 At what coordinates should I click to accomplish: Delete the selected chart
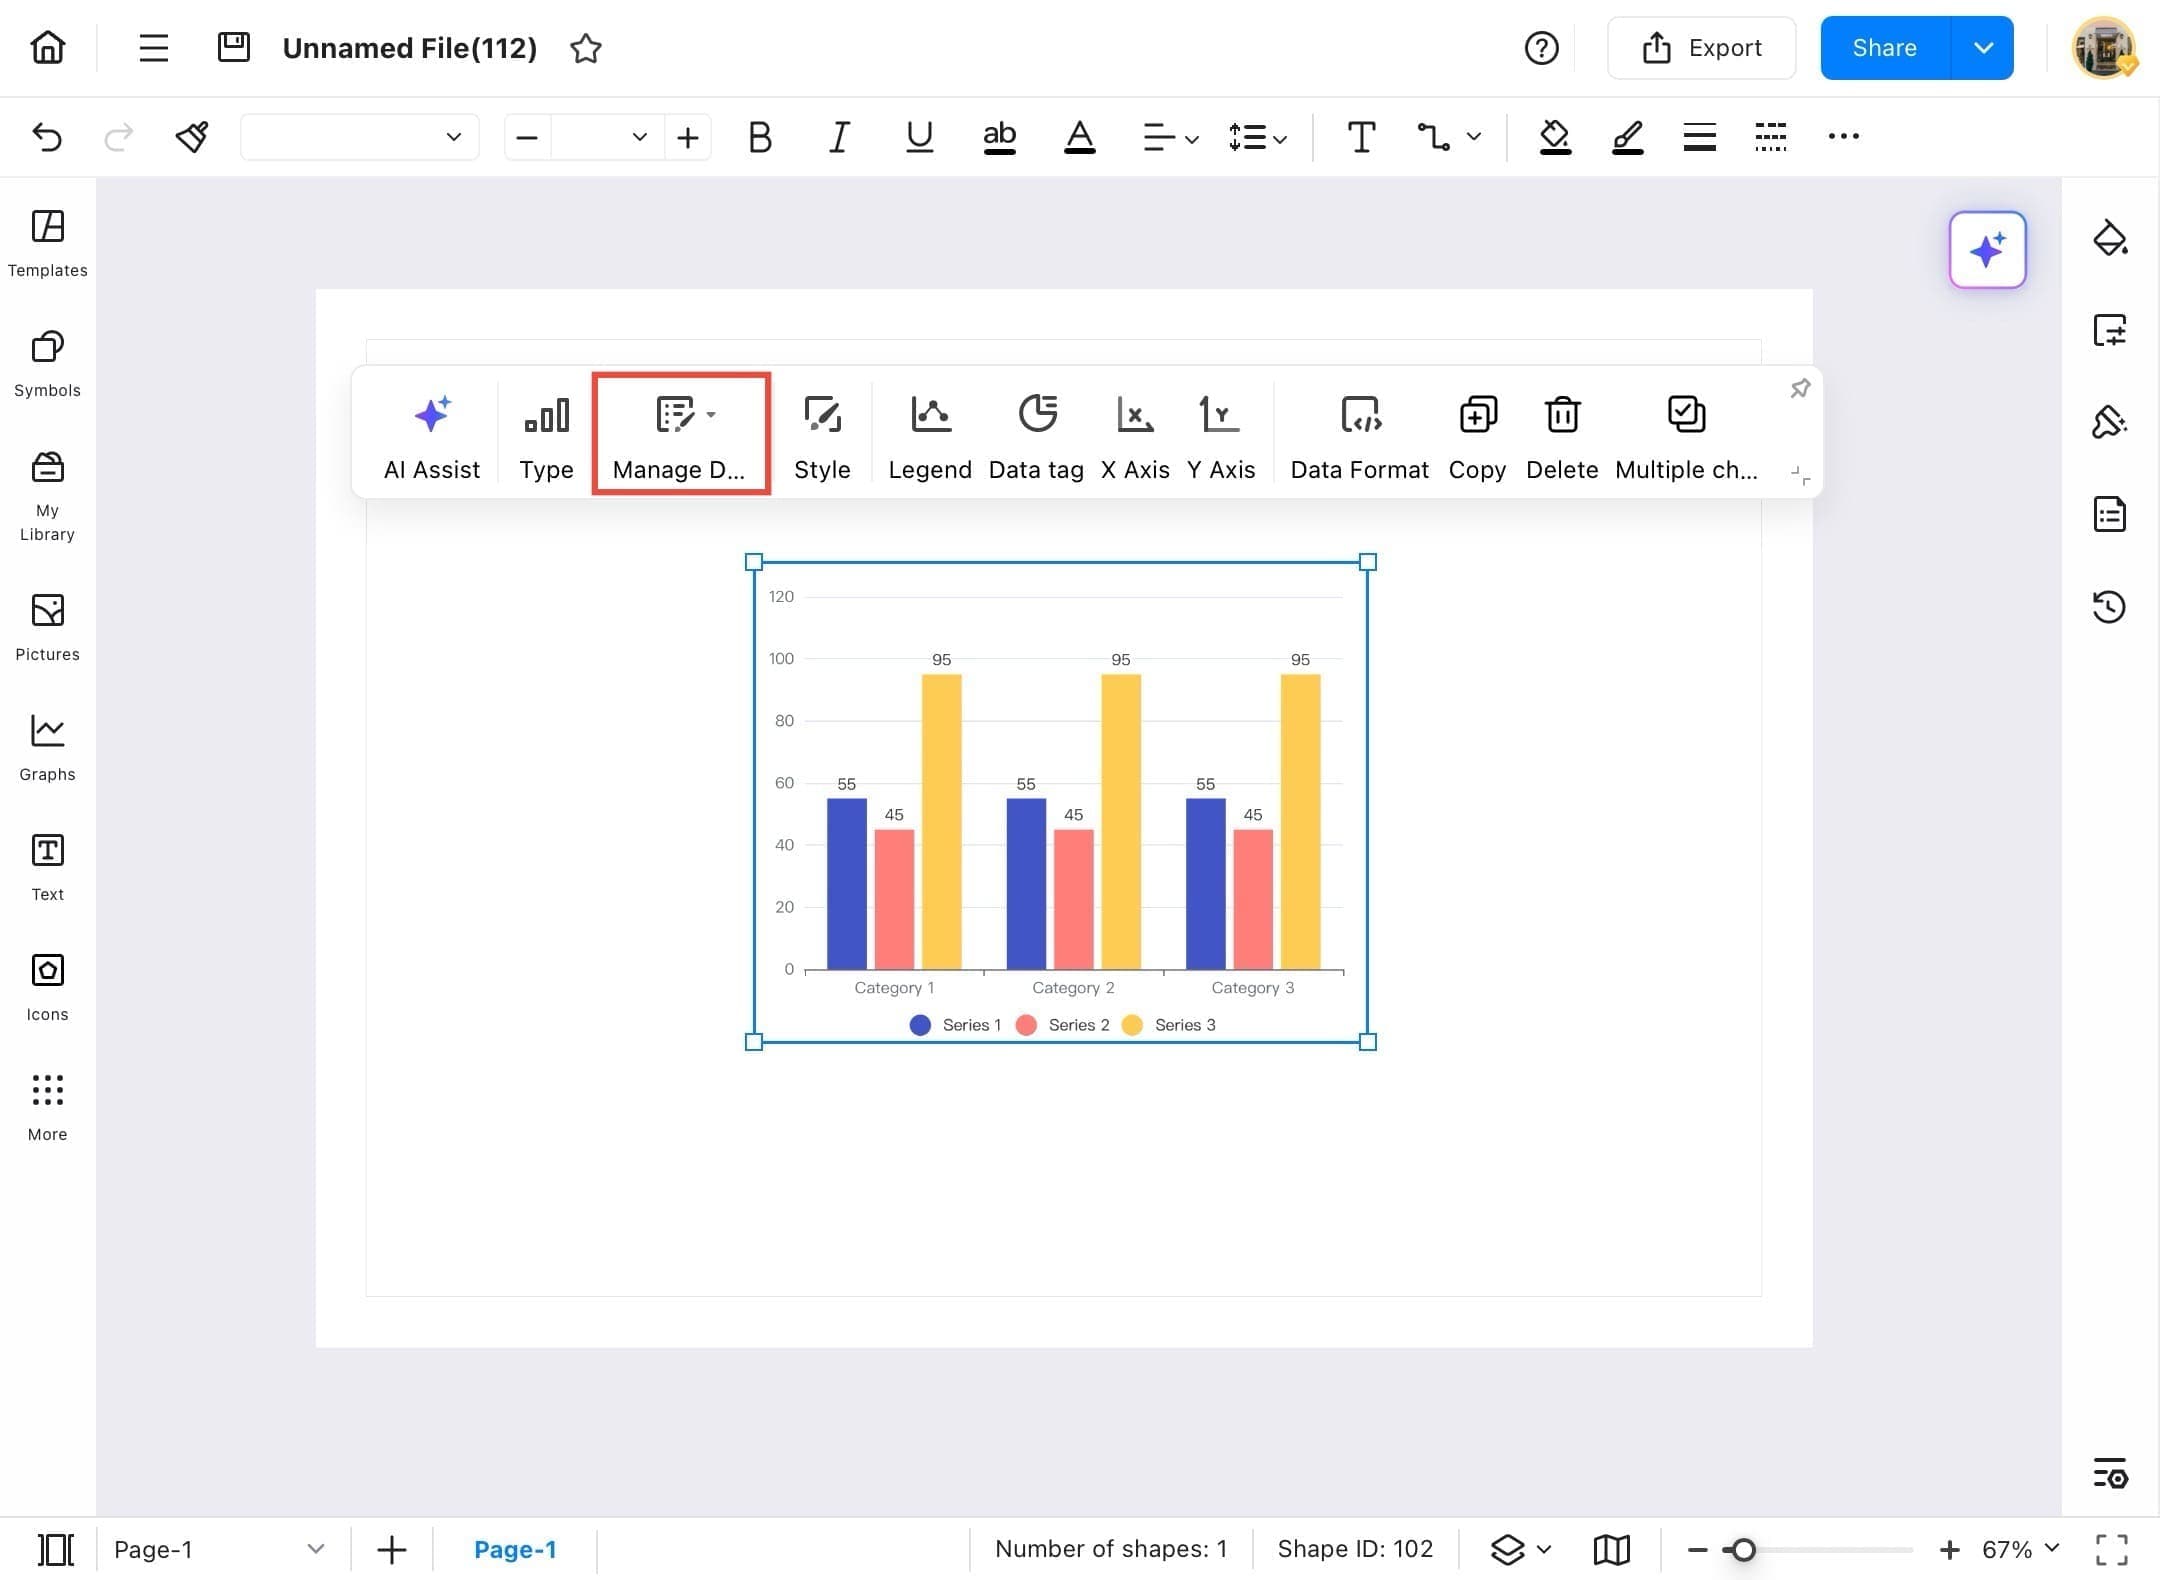tap(1561, 435)
